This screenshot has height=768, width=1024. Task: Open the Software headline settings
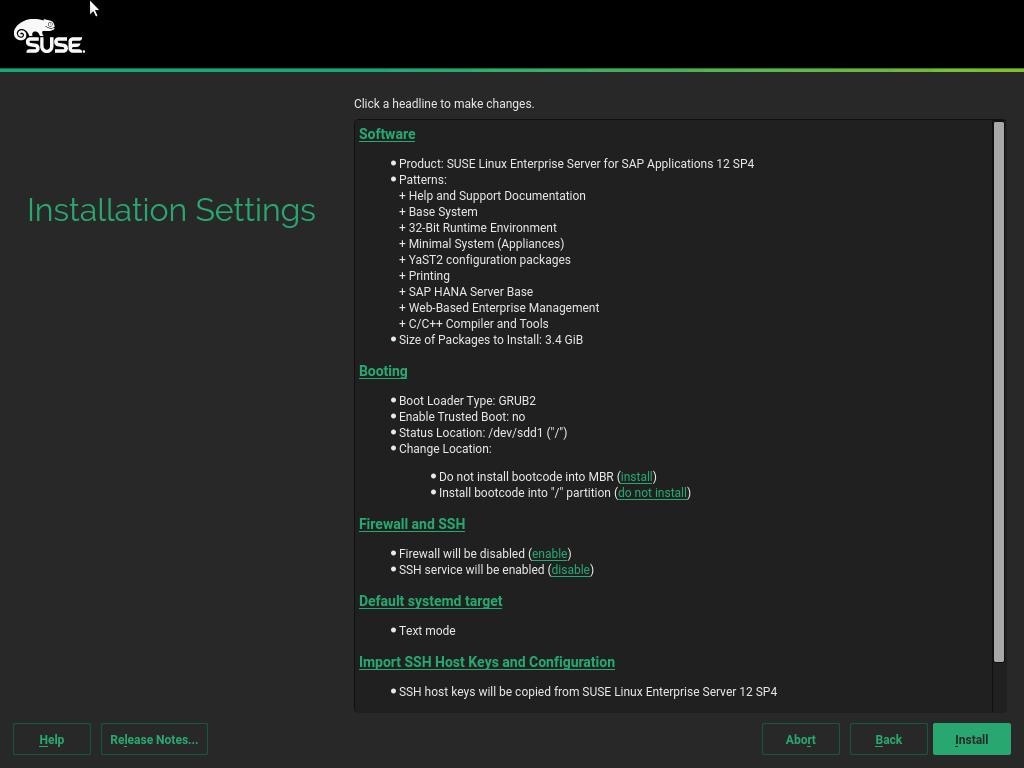[x=387, y=134]
